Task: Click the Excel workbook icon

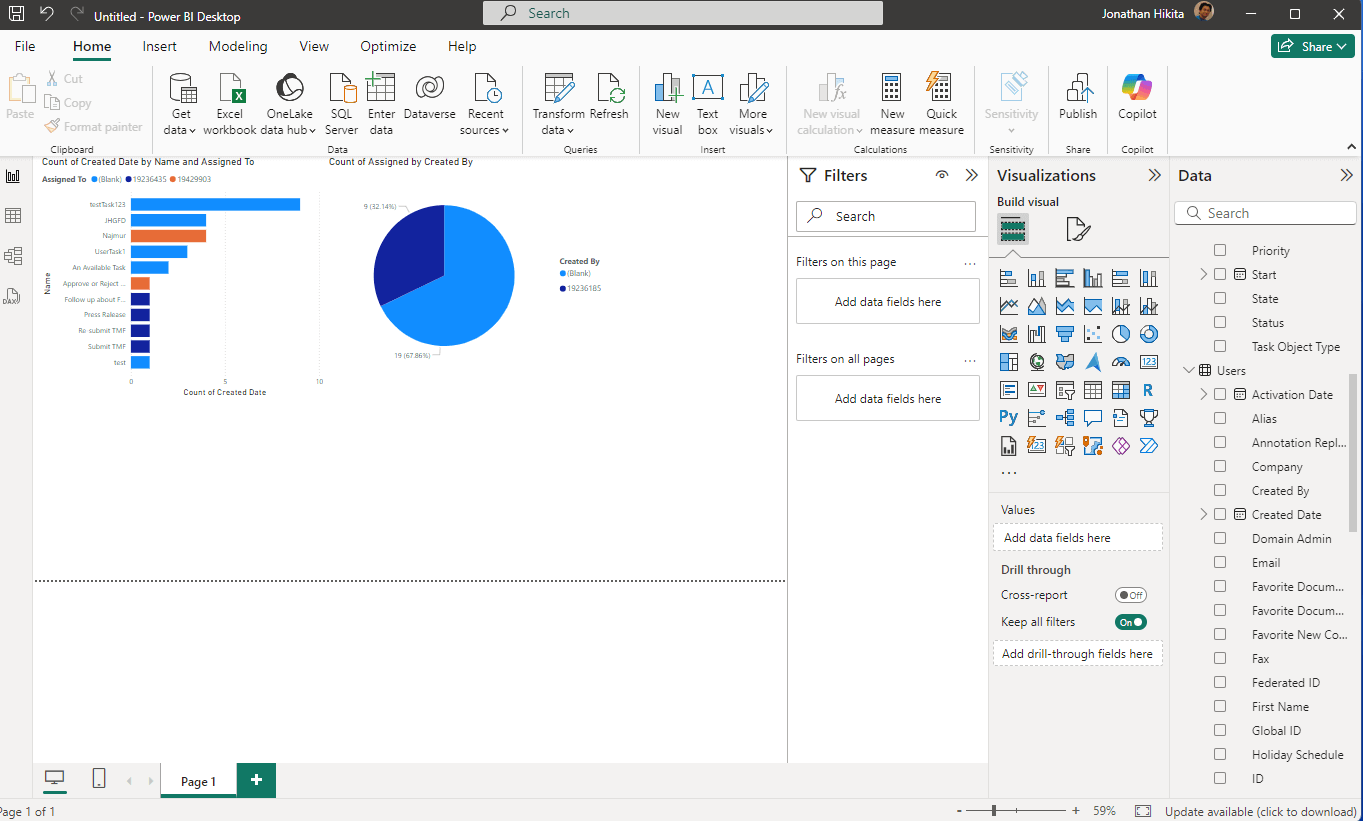Action: tap(230, 89)
